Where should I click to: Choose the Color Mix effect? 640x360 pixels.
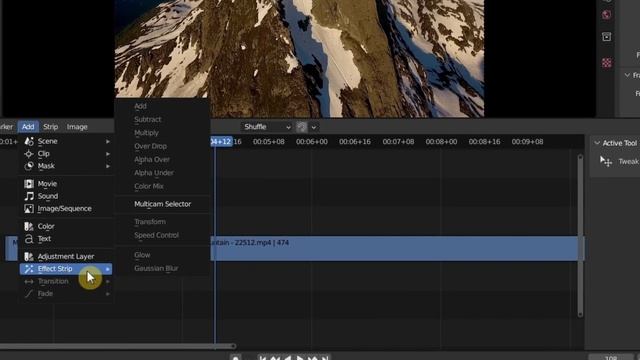(x=163, y=187)
